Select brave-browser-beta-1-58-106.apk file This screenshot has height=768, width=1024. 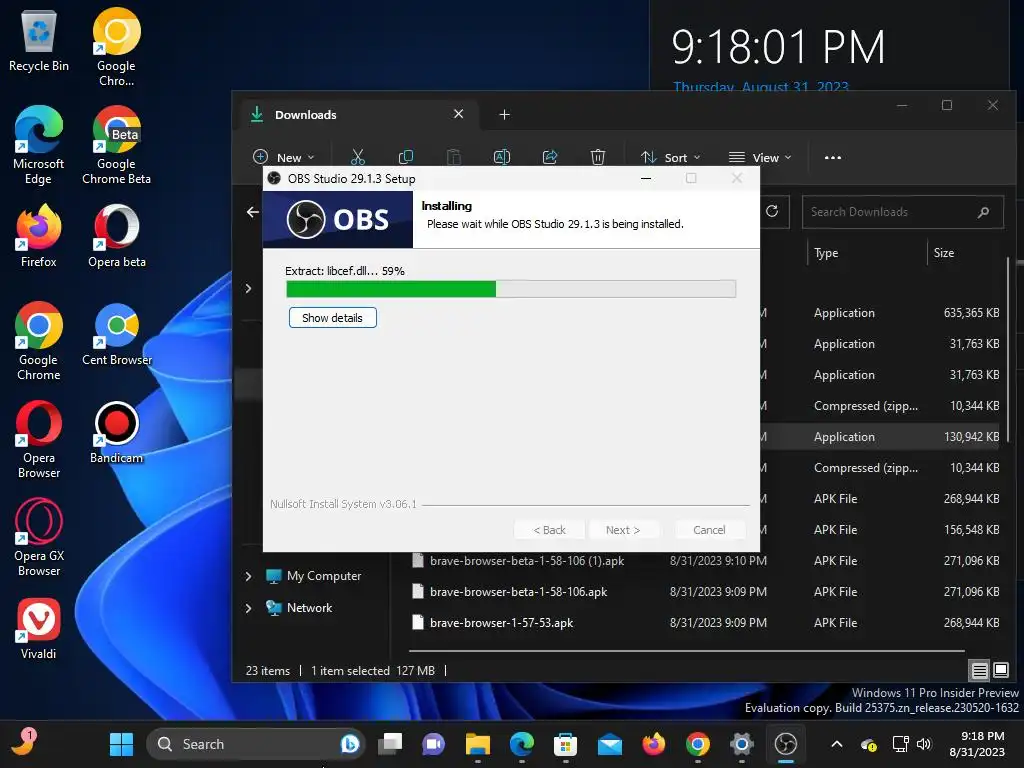click(519, 592)
